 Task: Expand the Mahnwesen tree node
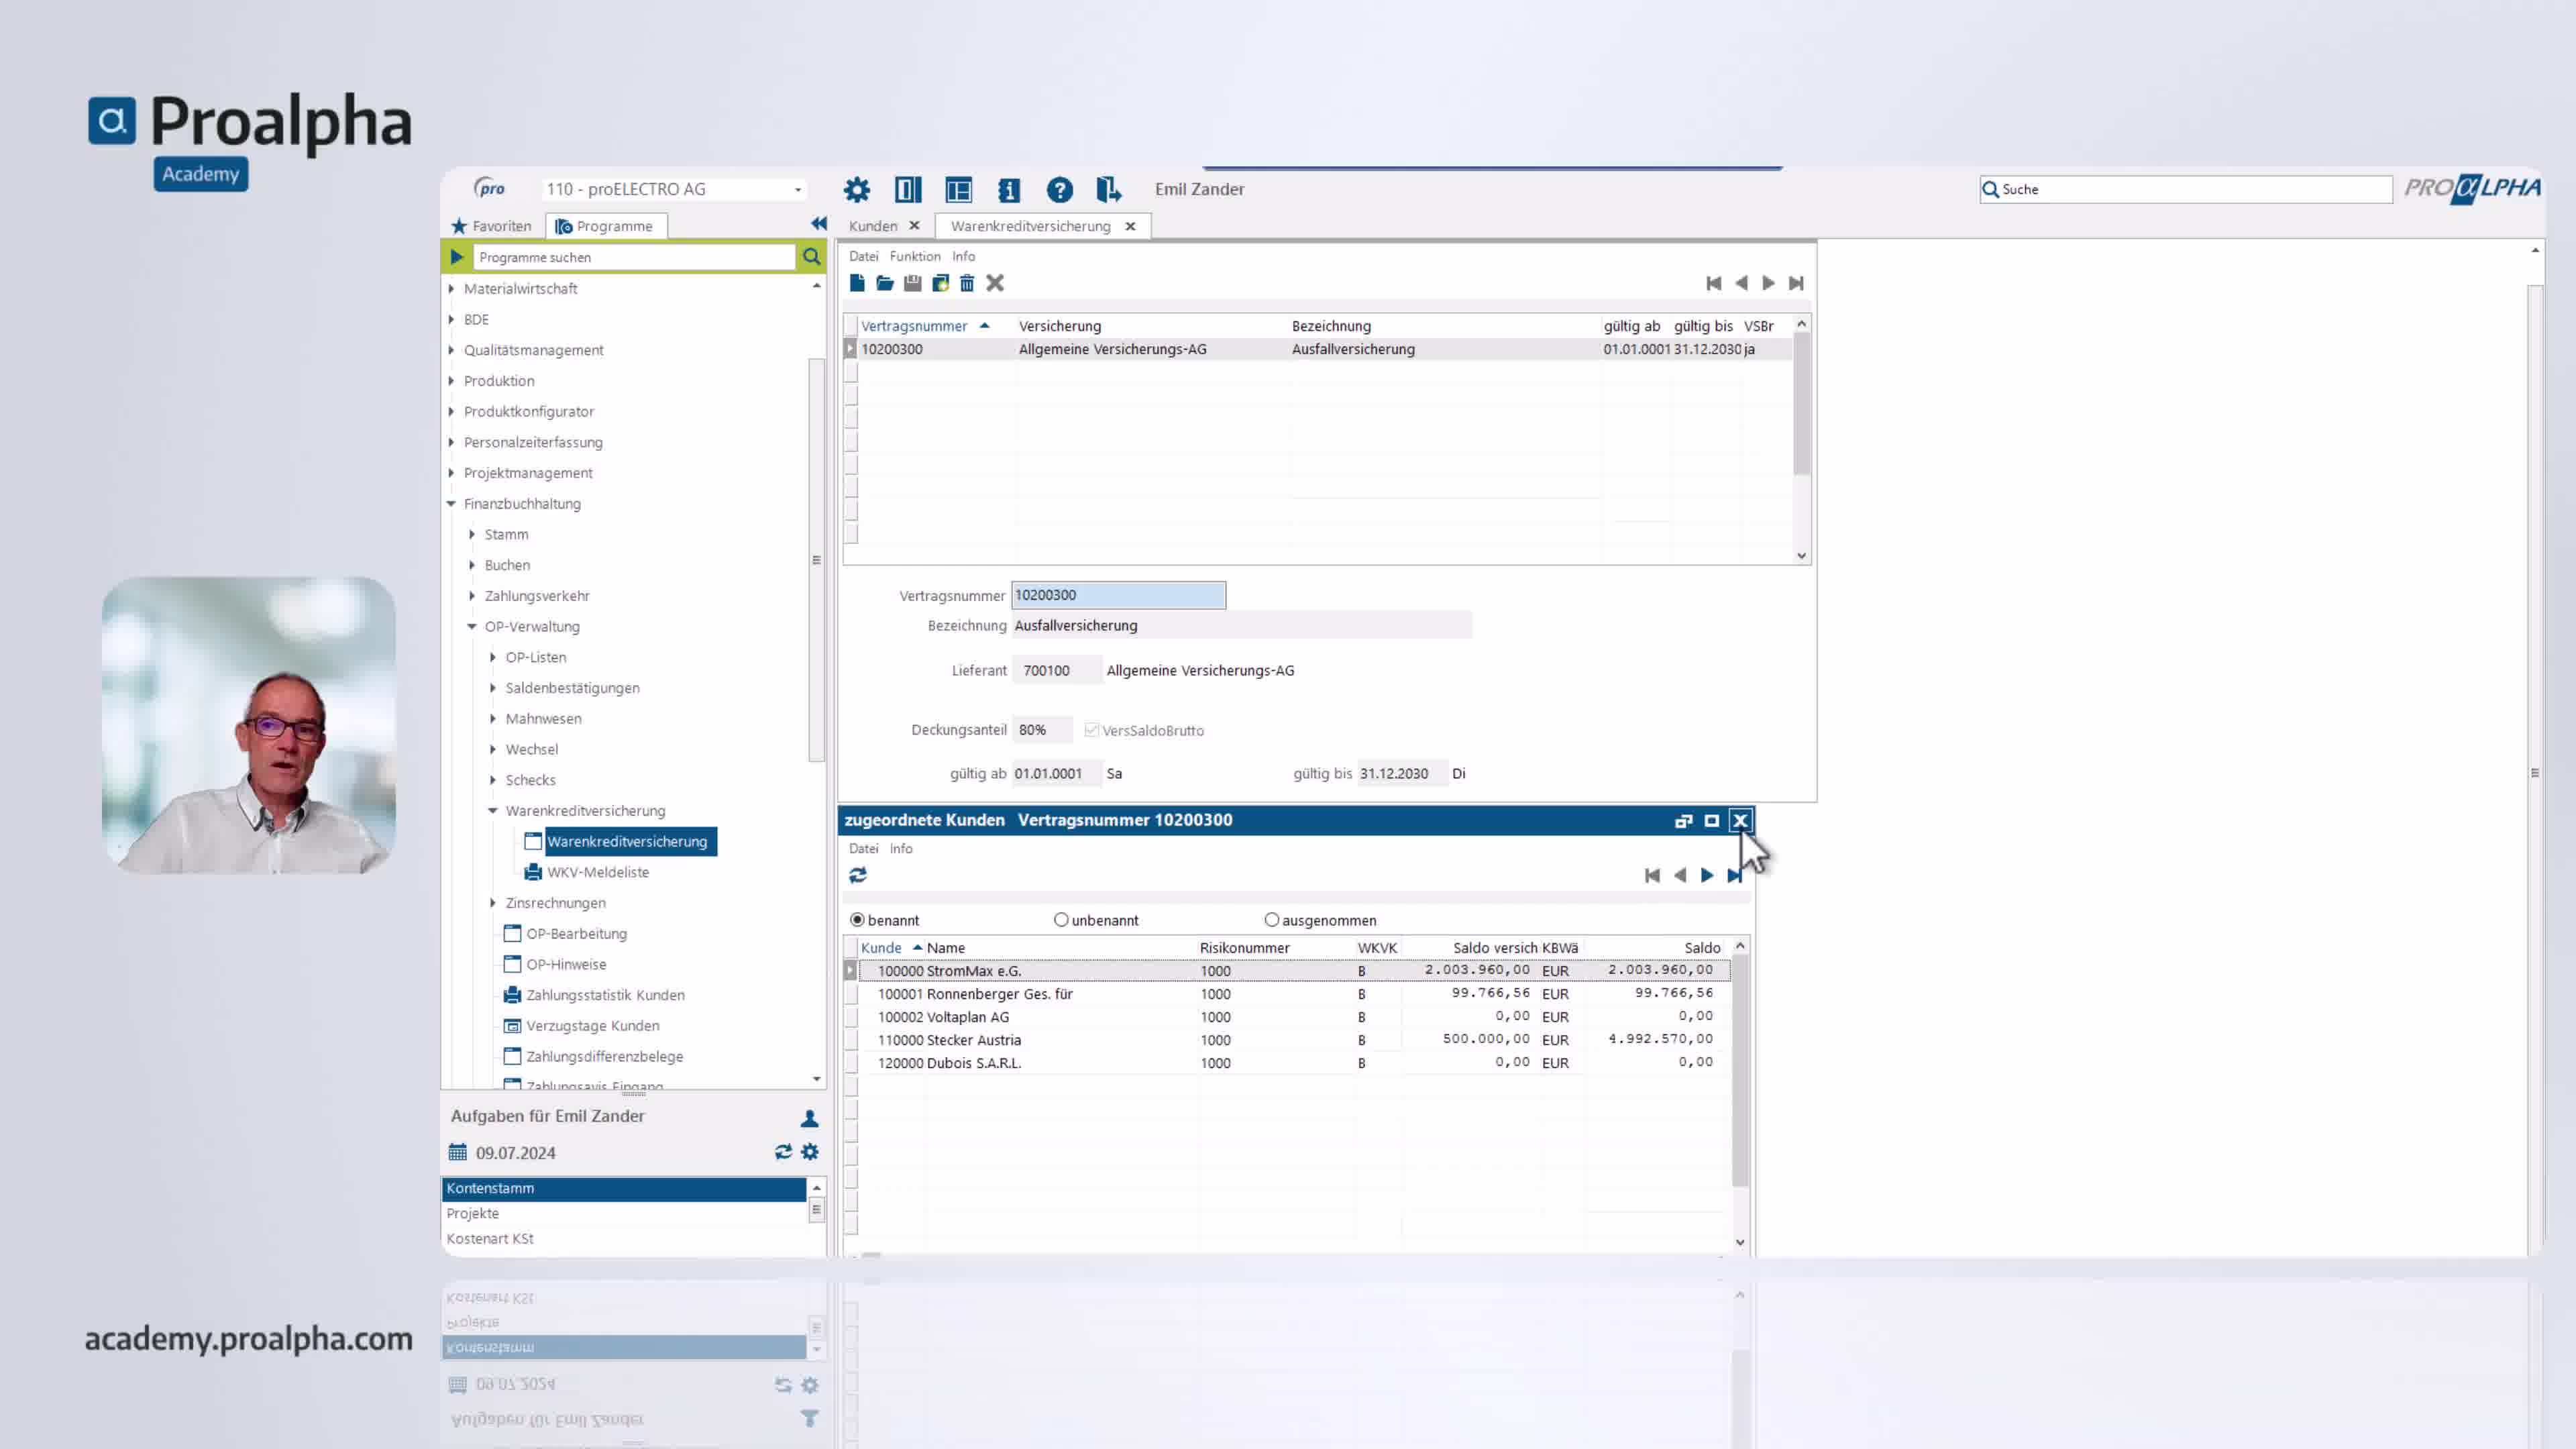pos(493,719)
